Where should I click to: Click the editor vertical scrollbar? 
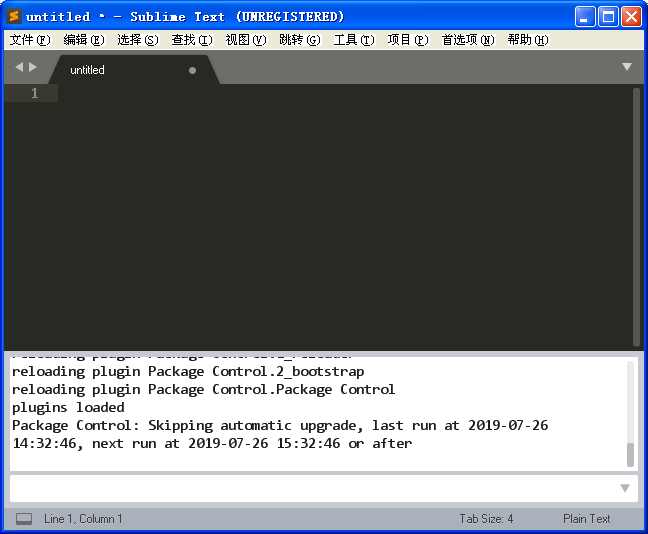(636, 217)
